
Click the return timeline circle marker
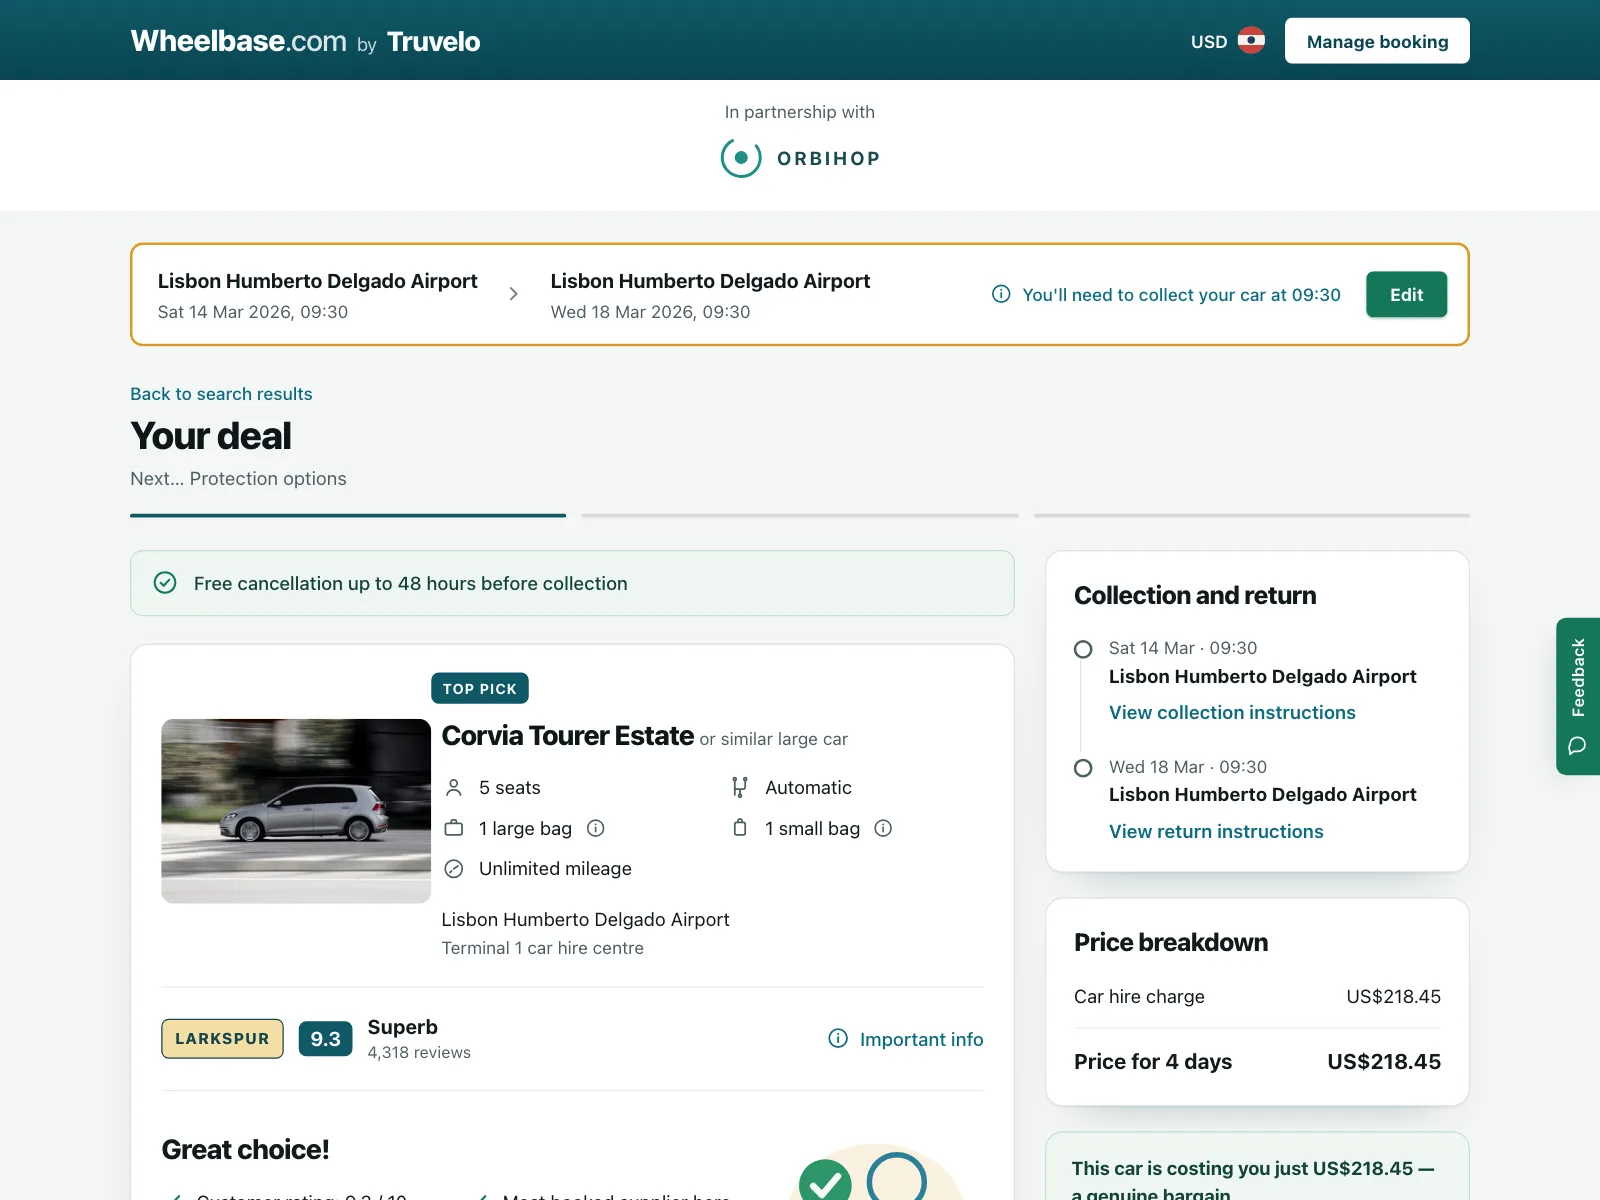point(1083,768)
